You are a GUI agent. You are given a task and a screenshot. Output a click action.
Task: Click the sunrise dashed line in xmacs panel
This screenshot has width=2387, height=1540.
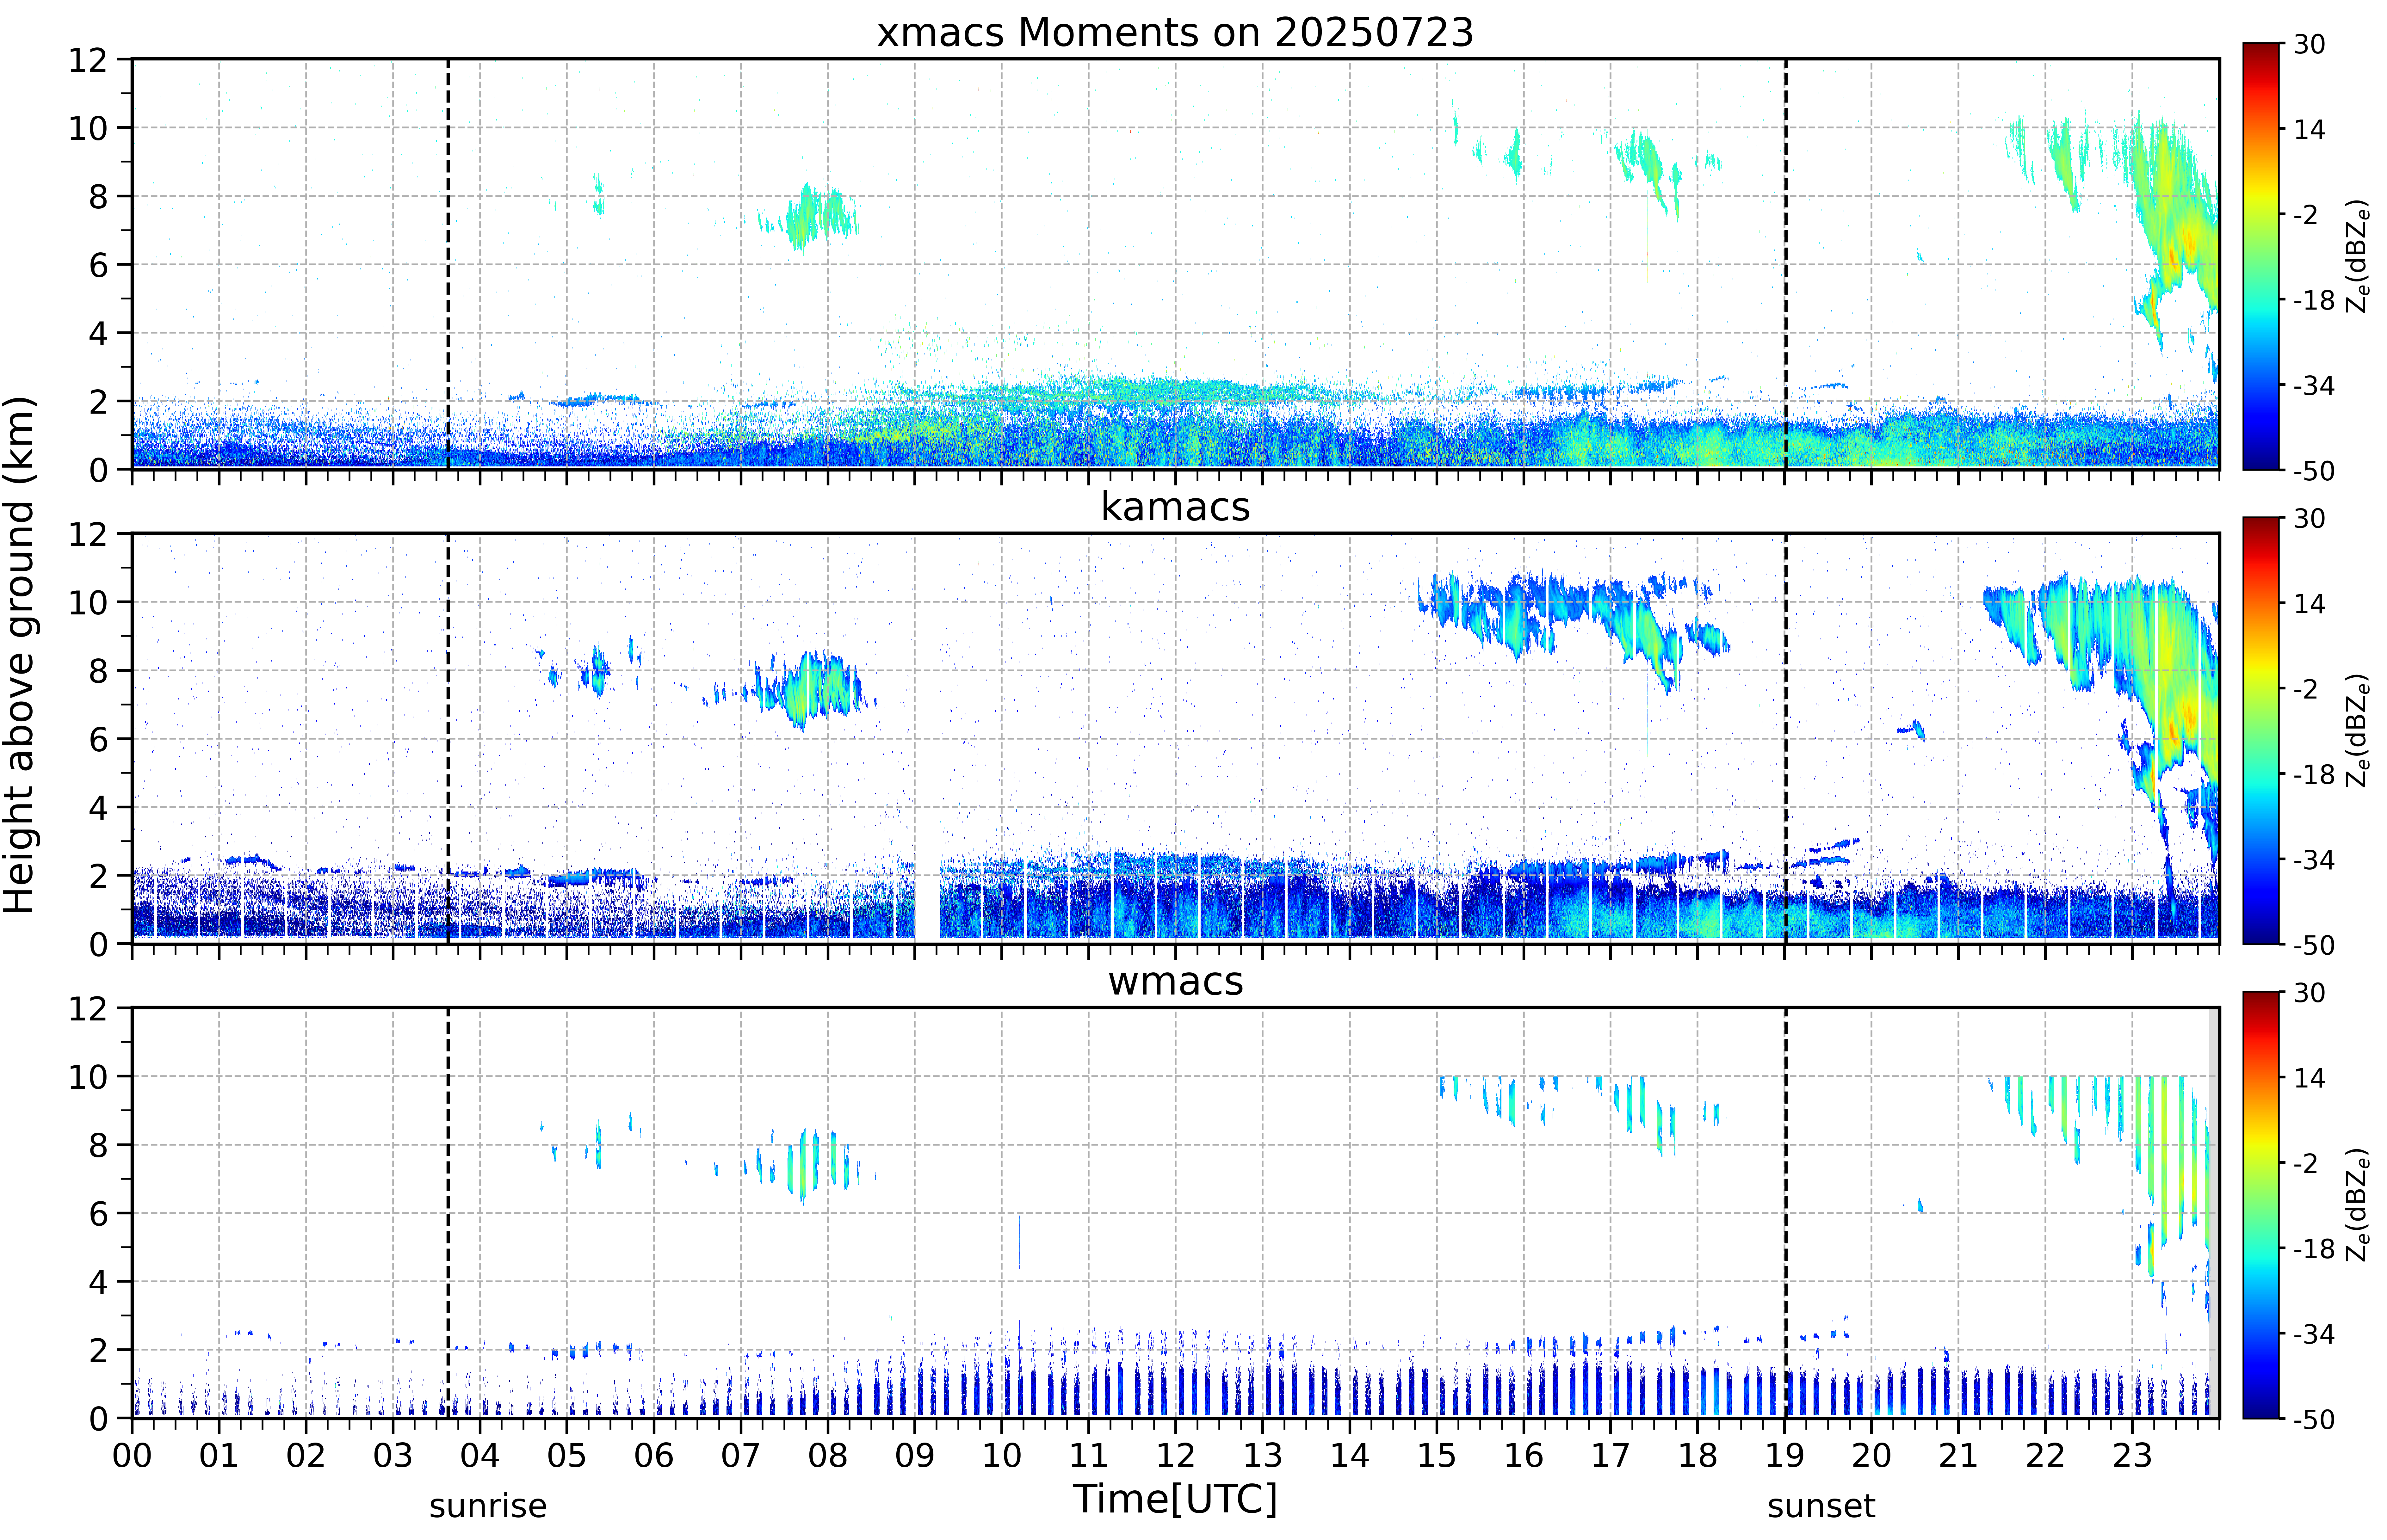click(448, 264)
